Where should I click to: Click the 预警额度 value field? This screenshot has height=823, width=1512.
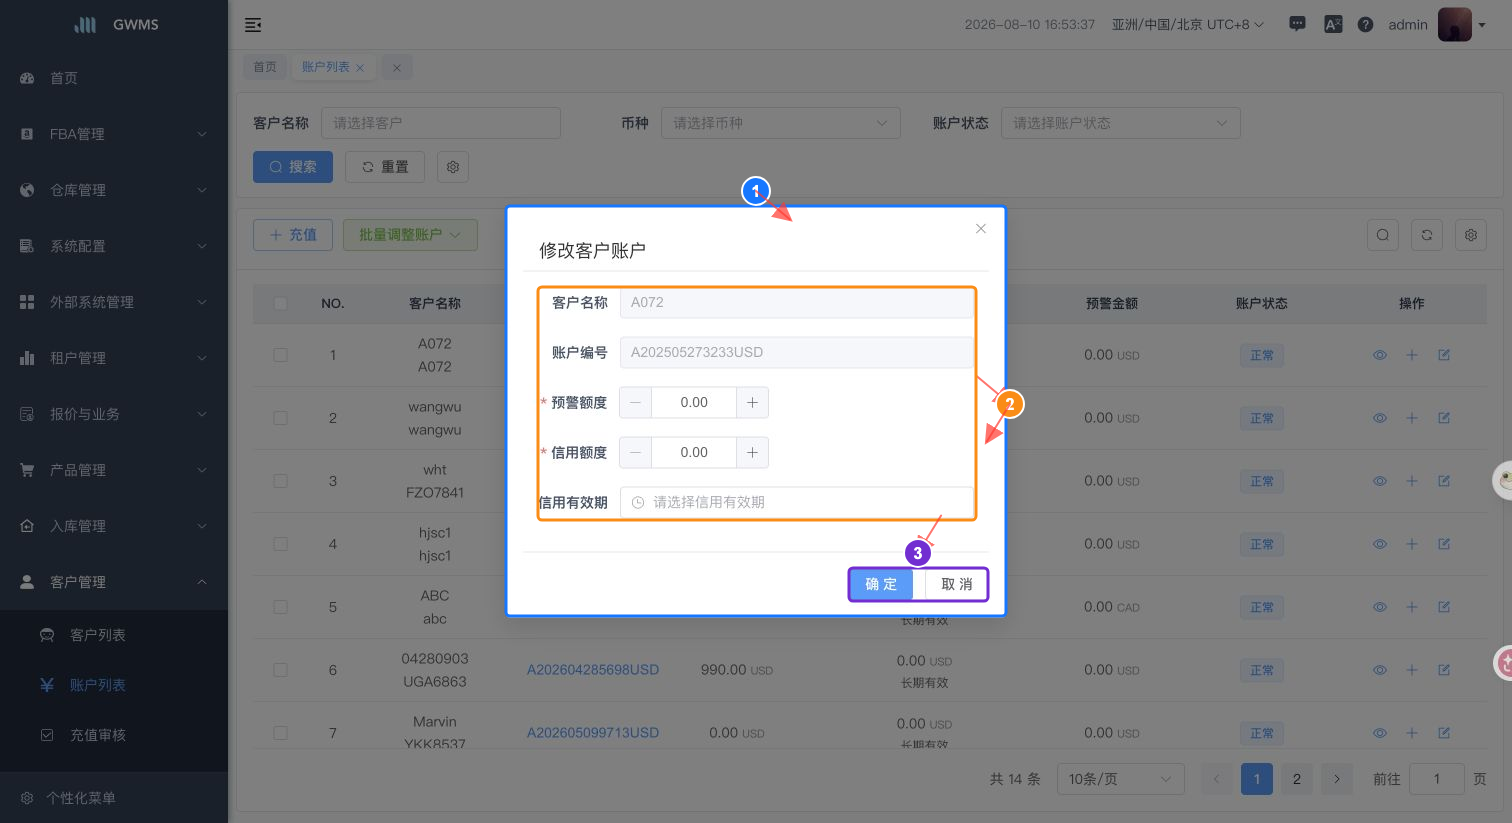point(694,402)
